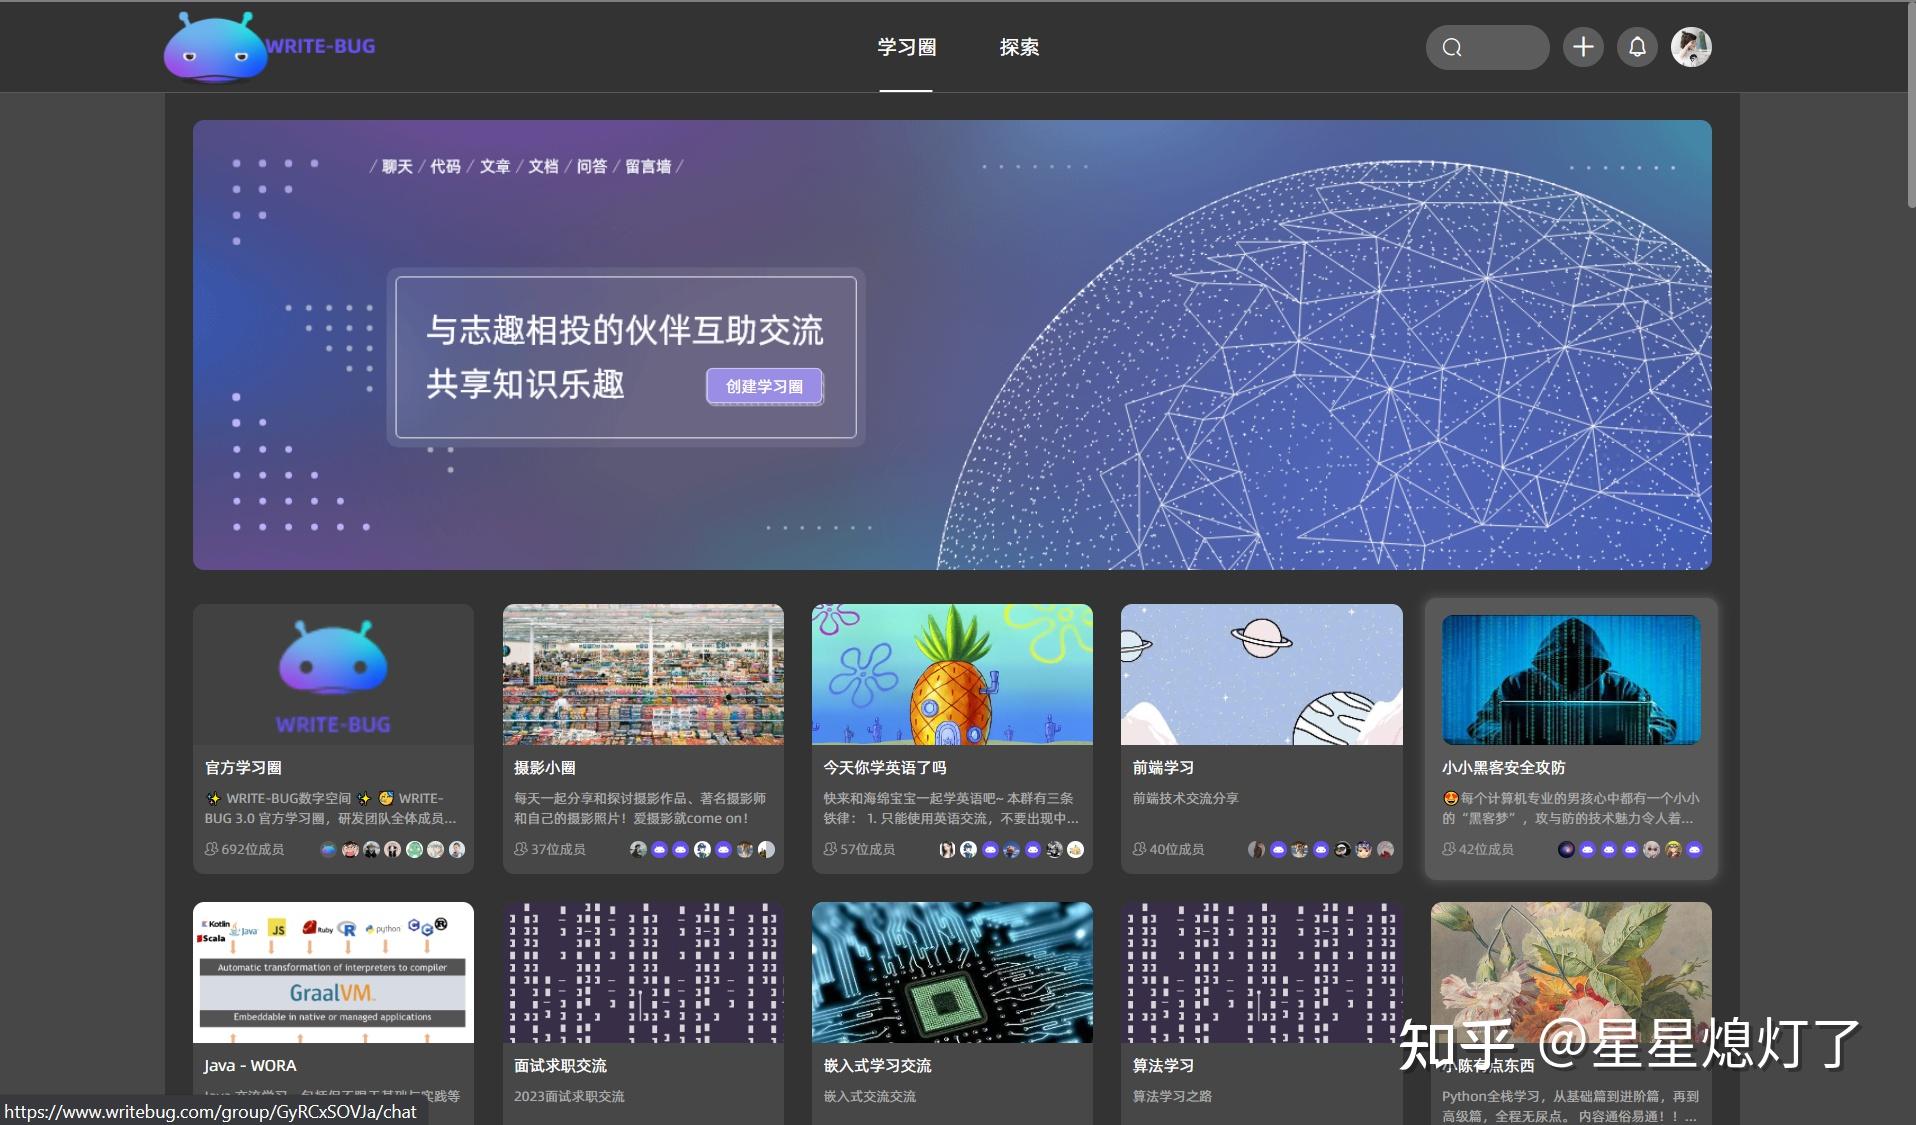1916x1125 pixels.
Task: Open the 问答 section link
Action: [594, 167]
